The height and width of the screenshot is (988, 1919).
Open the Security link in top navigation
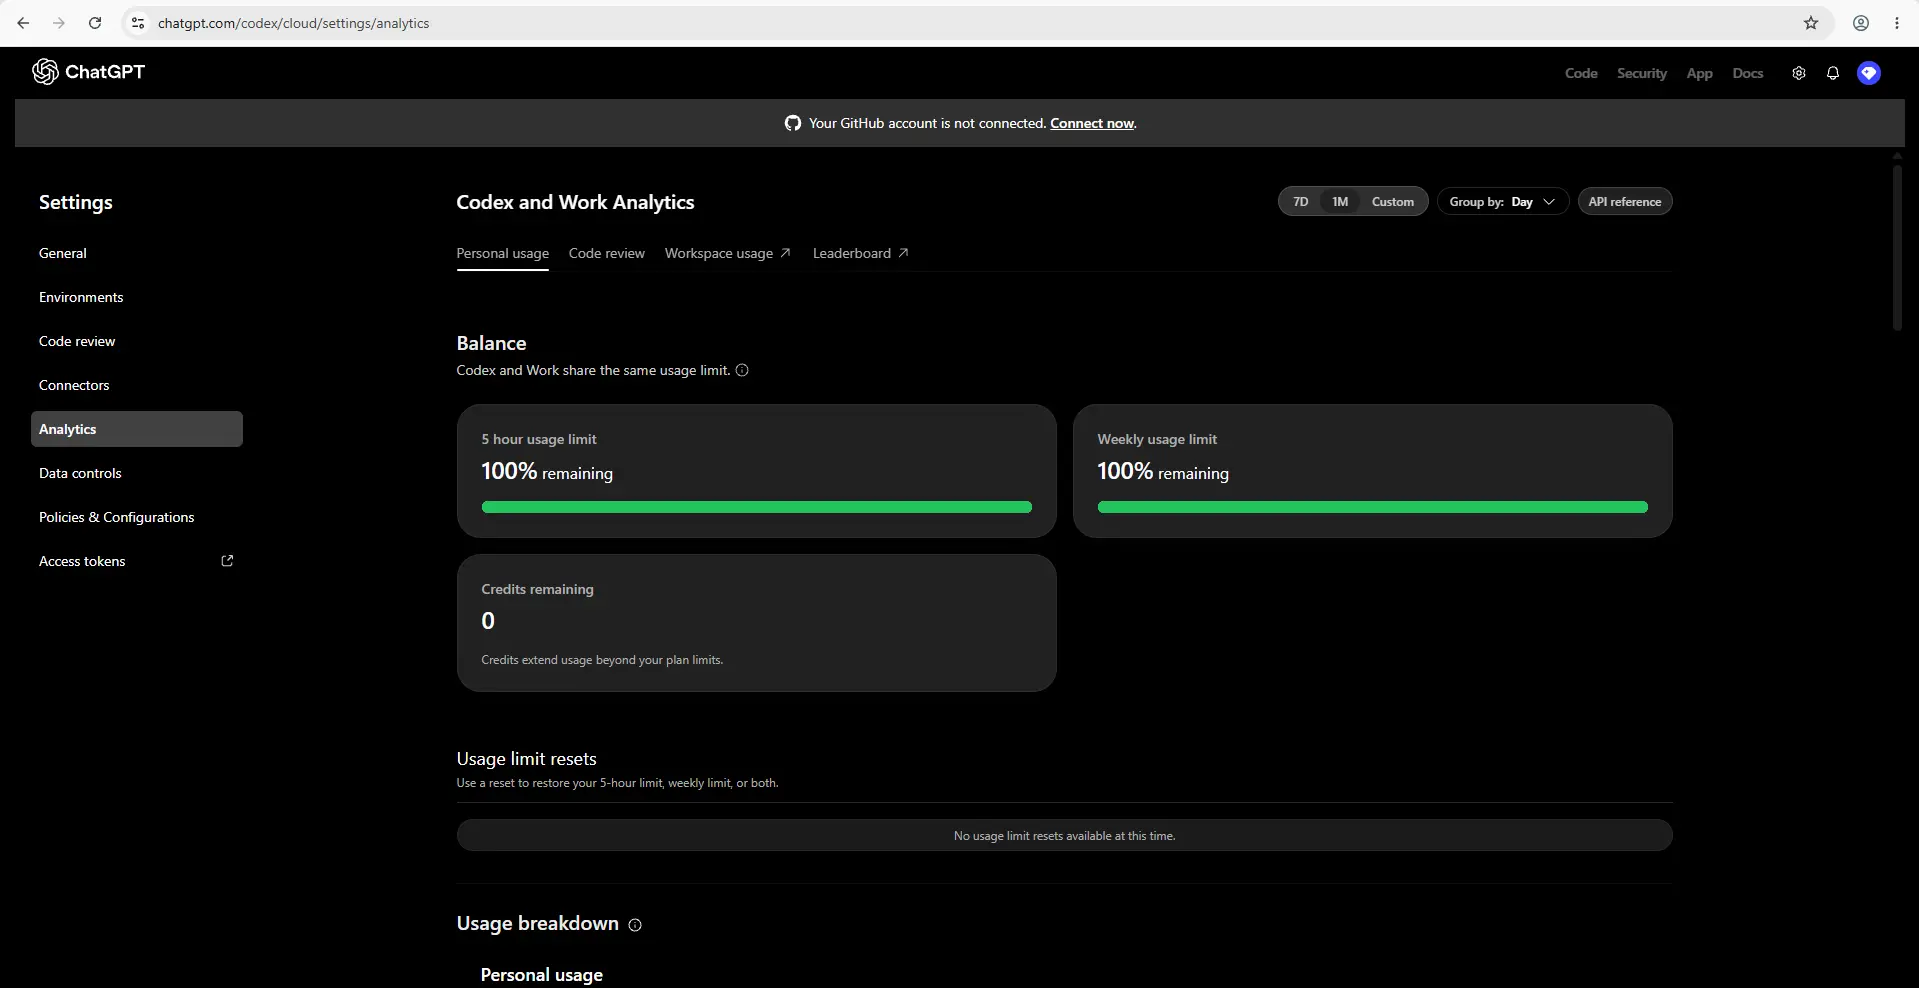(x=1642, y=73)
